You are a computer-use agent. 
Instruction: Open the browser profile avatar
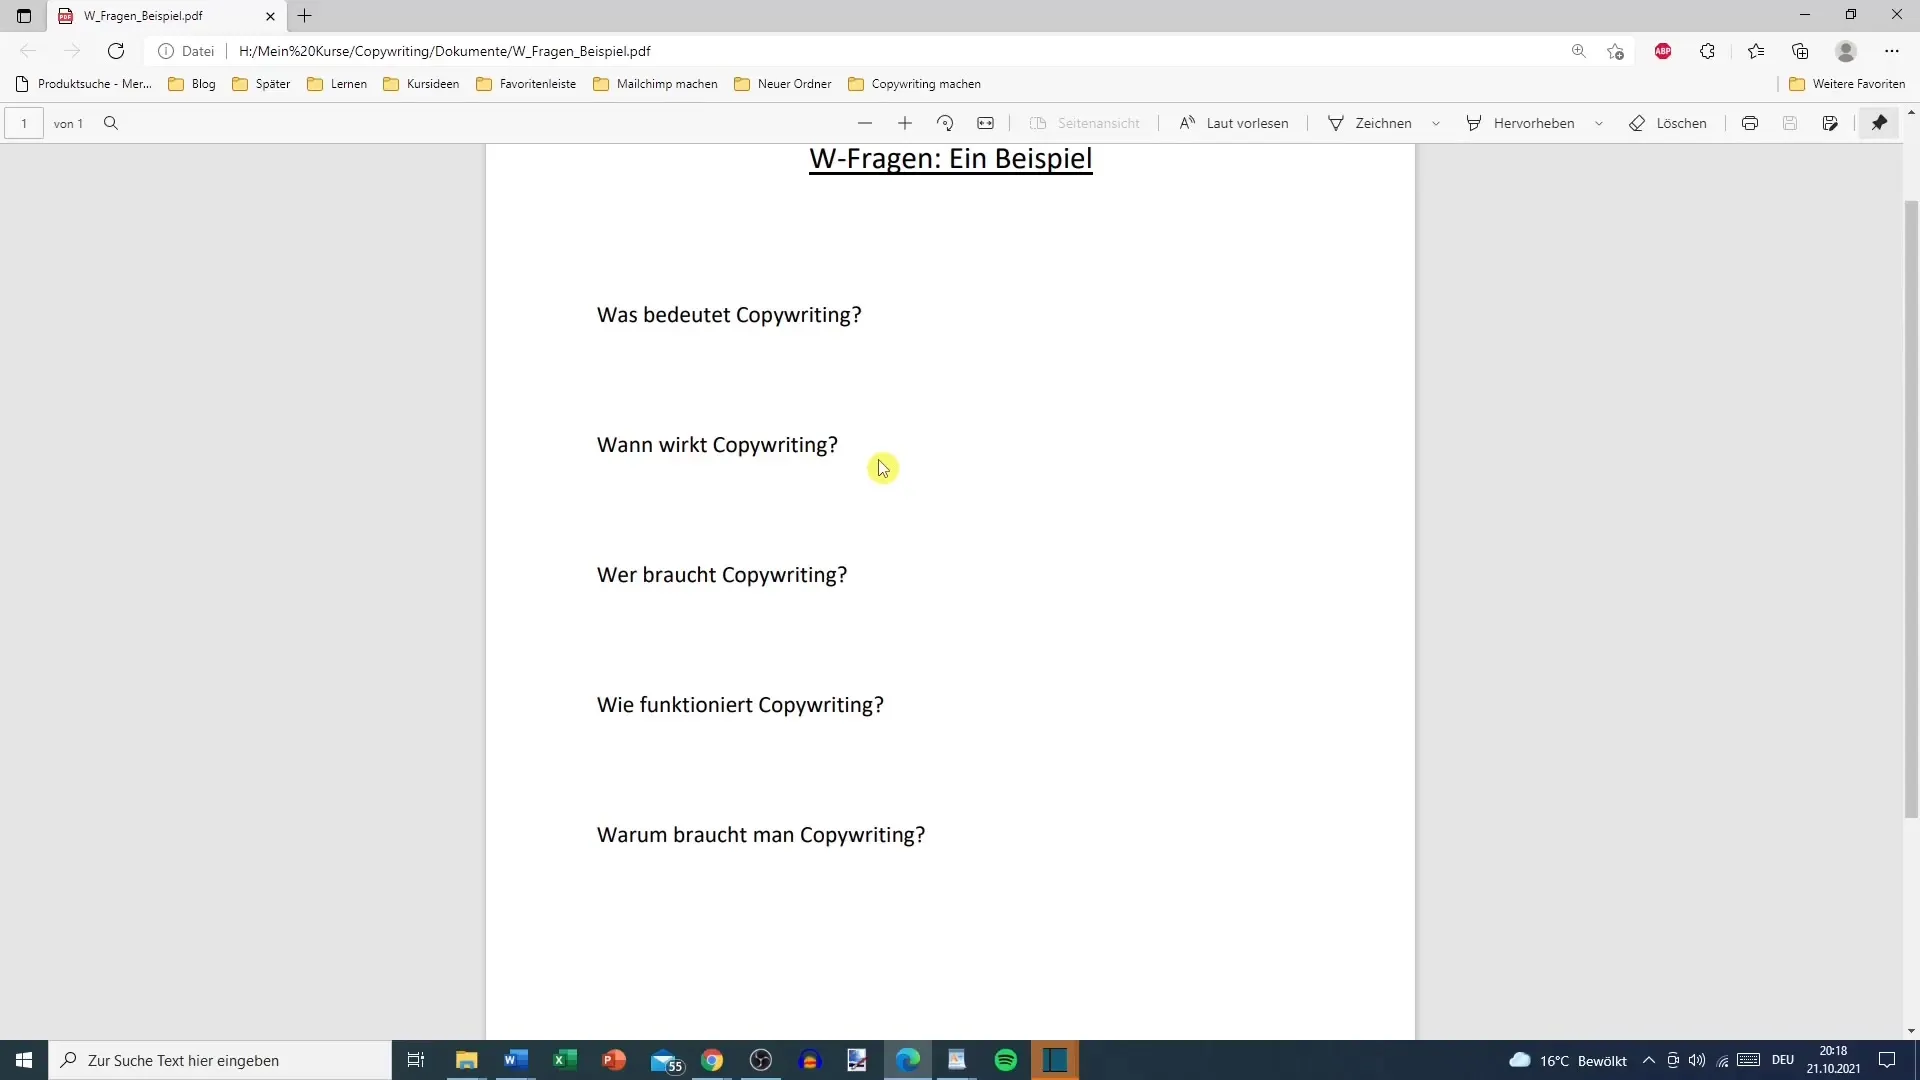click(1846, 51)
